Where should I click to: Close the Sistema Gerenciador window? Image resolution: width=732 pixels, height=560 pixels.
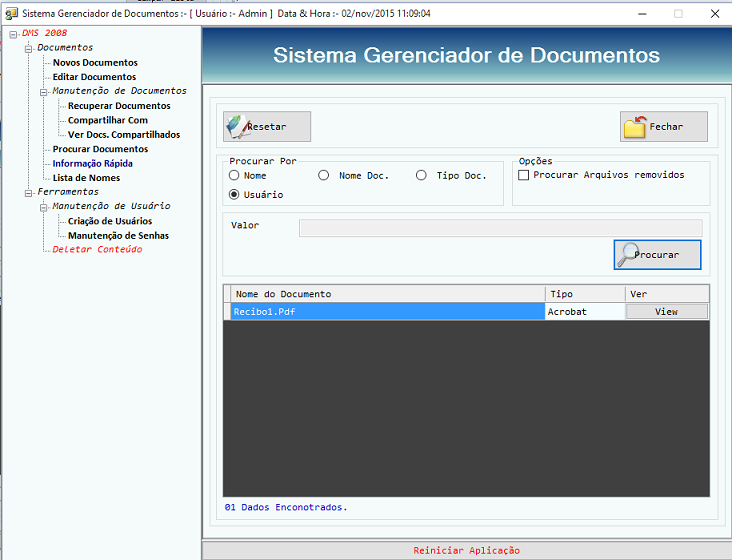tap(715, 14)
